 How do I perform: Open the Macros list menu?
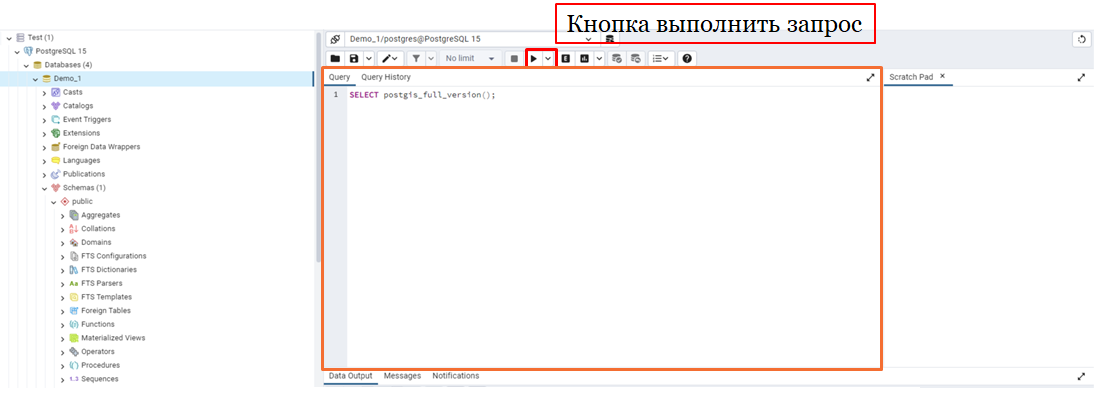coord(660,59)
